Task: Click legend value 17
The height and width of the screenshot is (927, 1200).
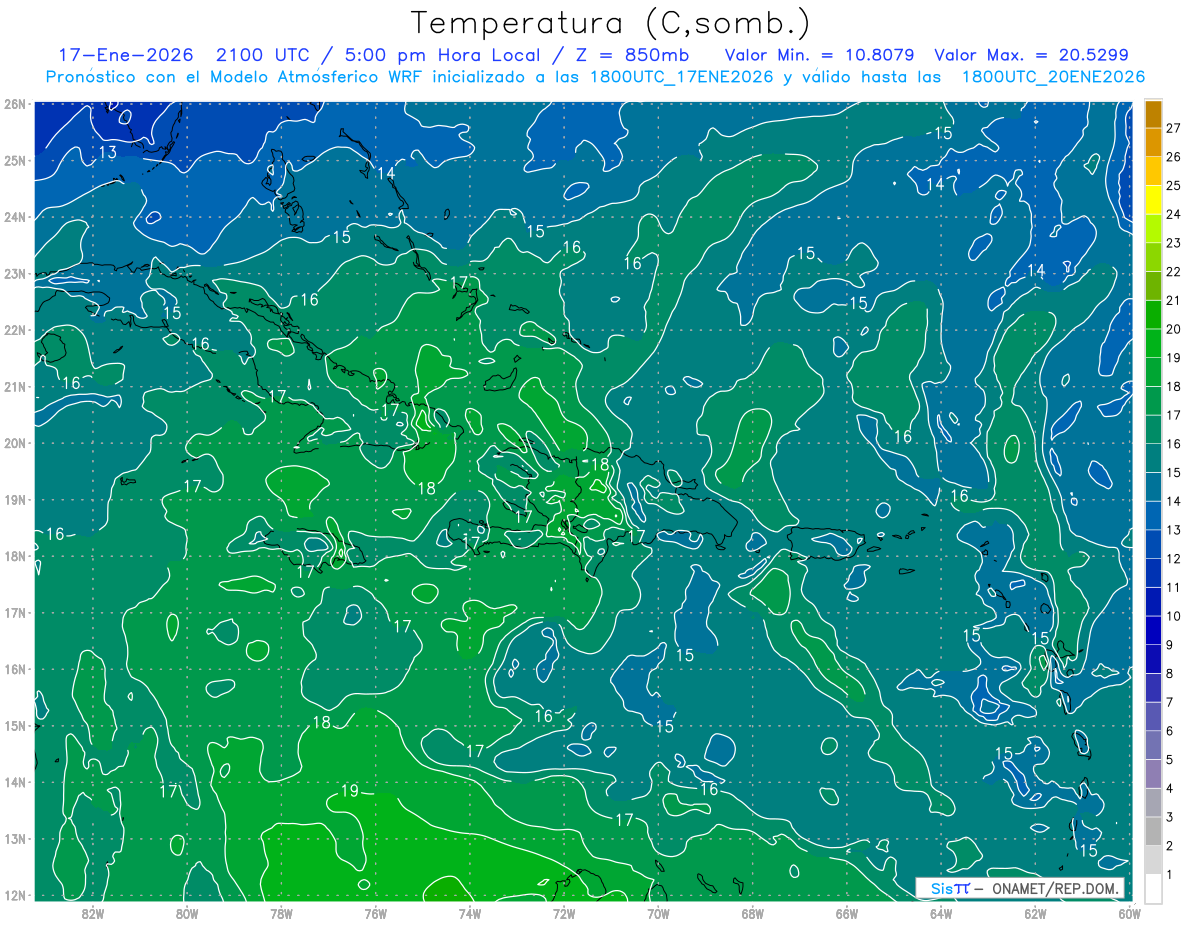Action: [1173, 415]
